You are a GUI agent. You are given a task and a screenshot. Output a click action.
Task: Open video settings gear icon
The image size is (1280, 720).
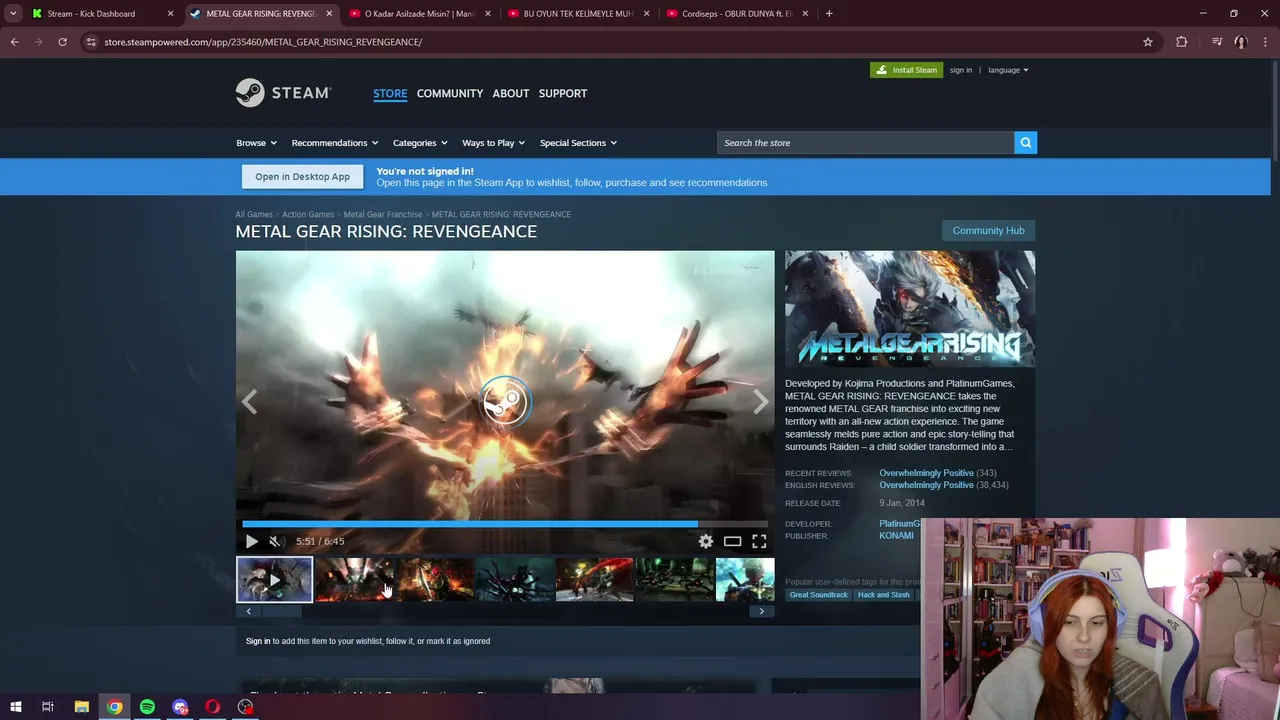click(x=706, y=541)
